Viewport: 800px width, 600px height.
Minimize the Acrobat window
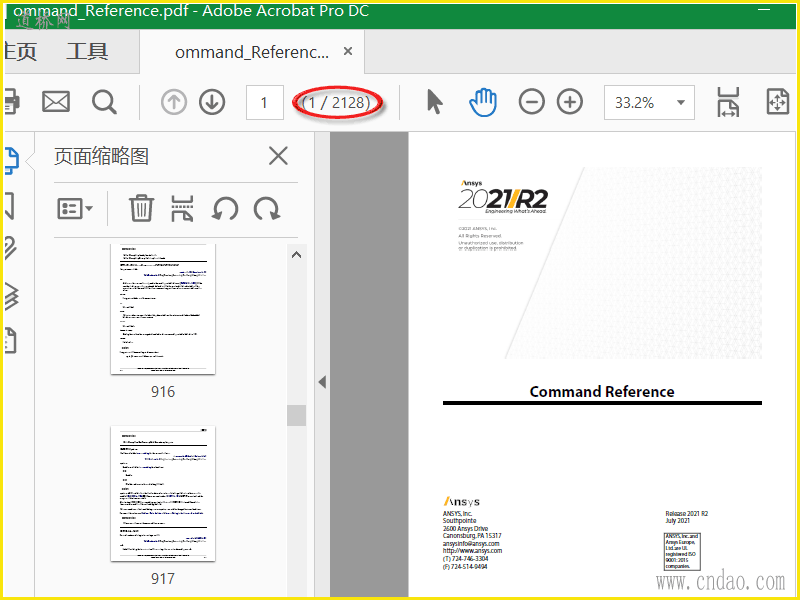tap(764, 10)
